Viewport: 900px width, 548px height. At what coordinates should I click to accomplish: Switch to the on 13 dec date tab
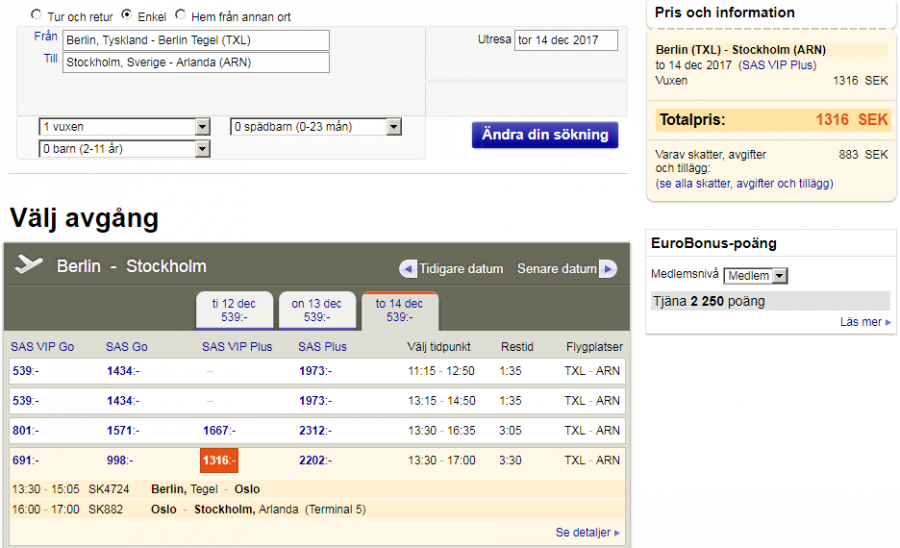coord(316,310)
